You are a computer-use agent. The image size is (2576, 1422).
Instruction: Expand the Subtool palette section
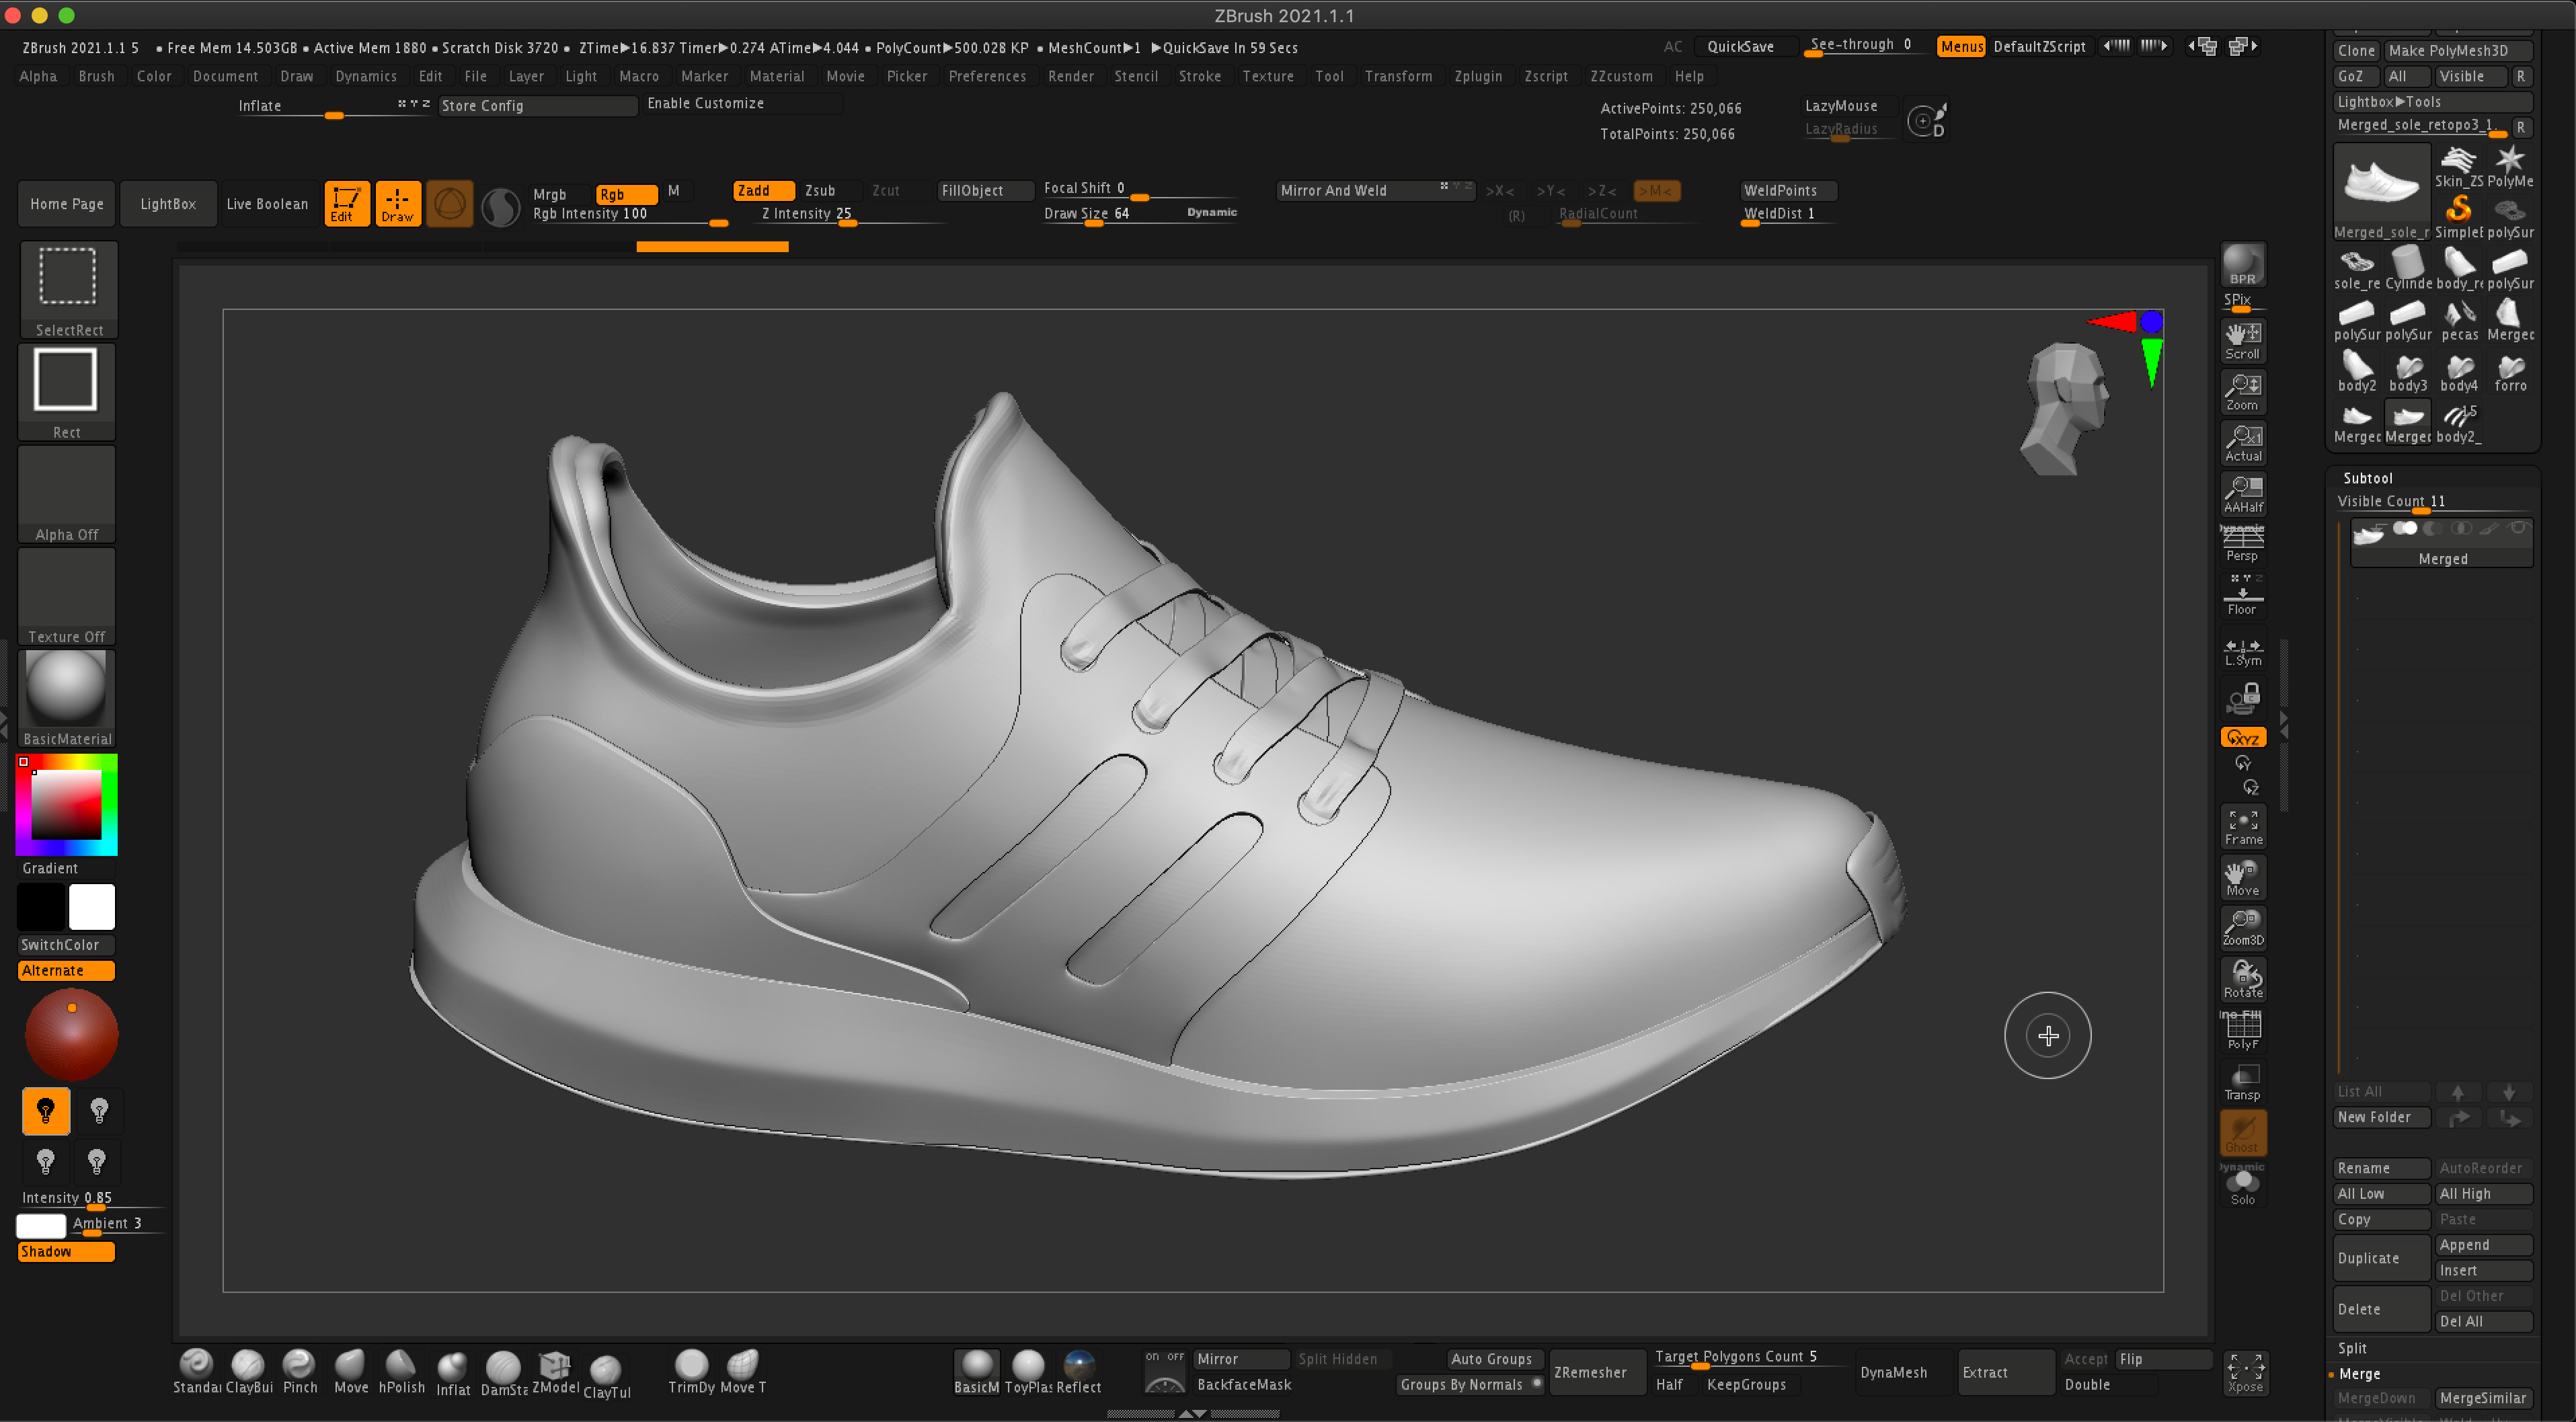coord(2367,478)
